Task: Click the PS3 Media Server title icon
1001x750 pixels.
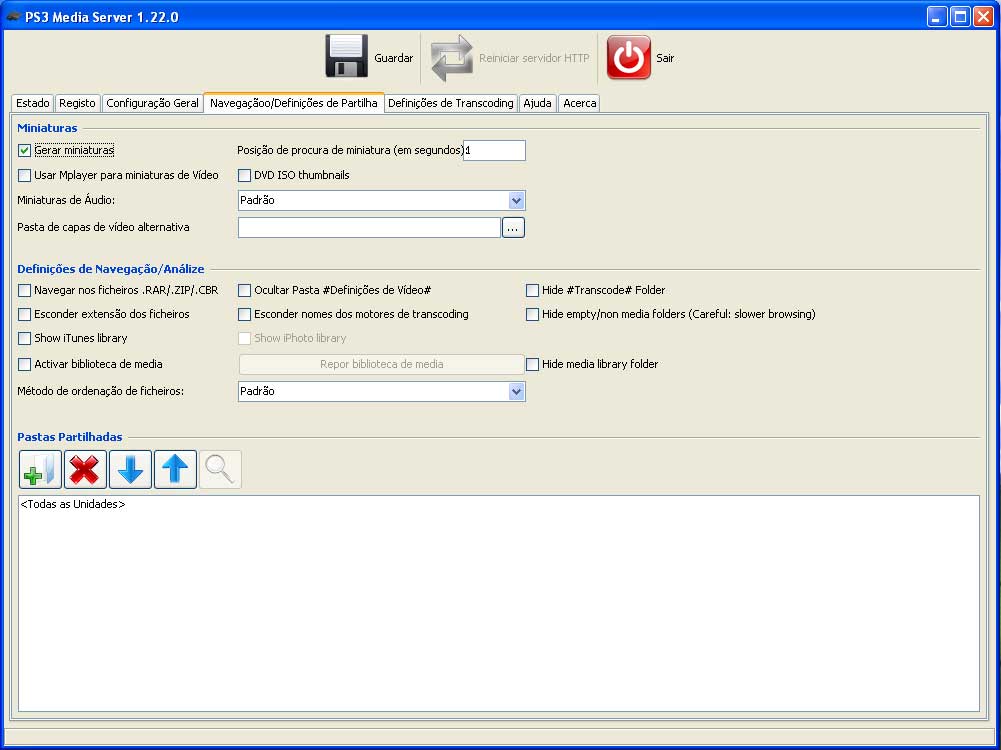Action: pos(13,17)
